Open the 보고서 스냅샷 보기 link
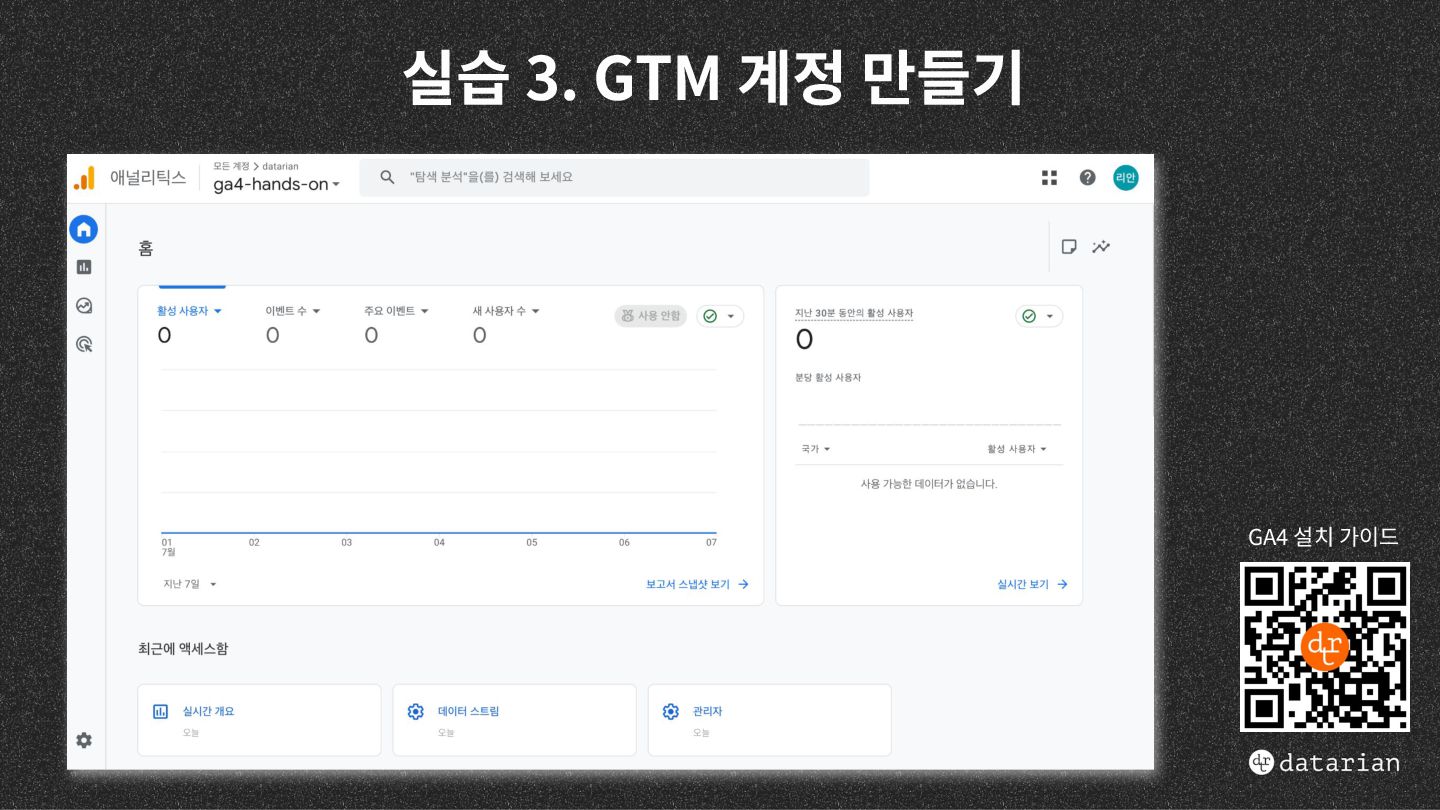Screen dimensions: 1440x810 [697, 584]
